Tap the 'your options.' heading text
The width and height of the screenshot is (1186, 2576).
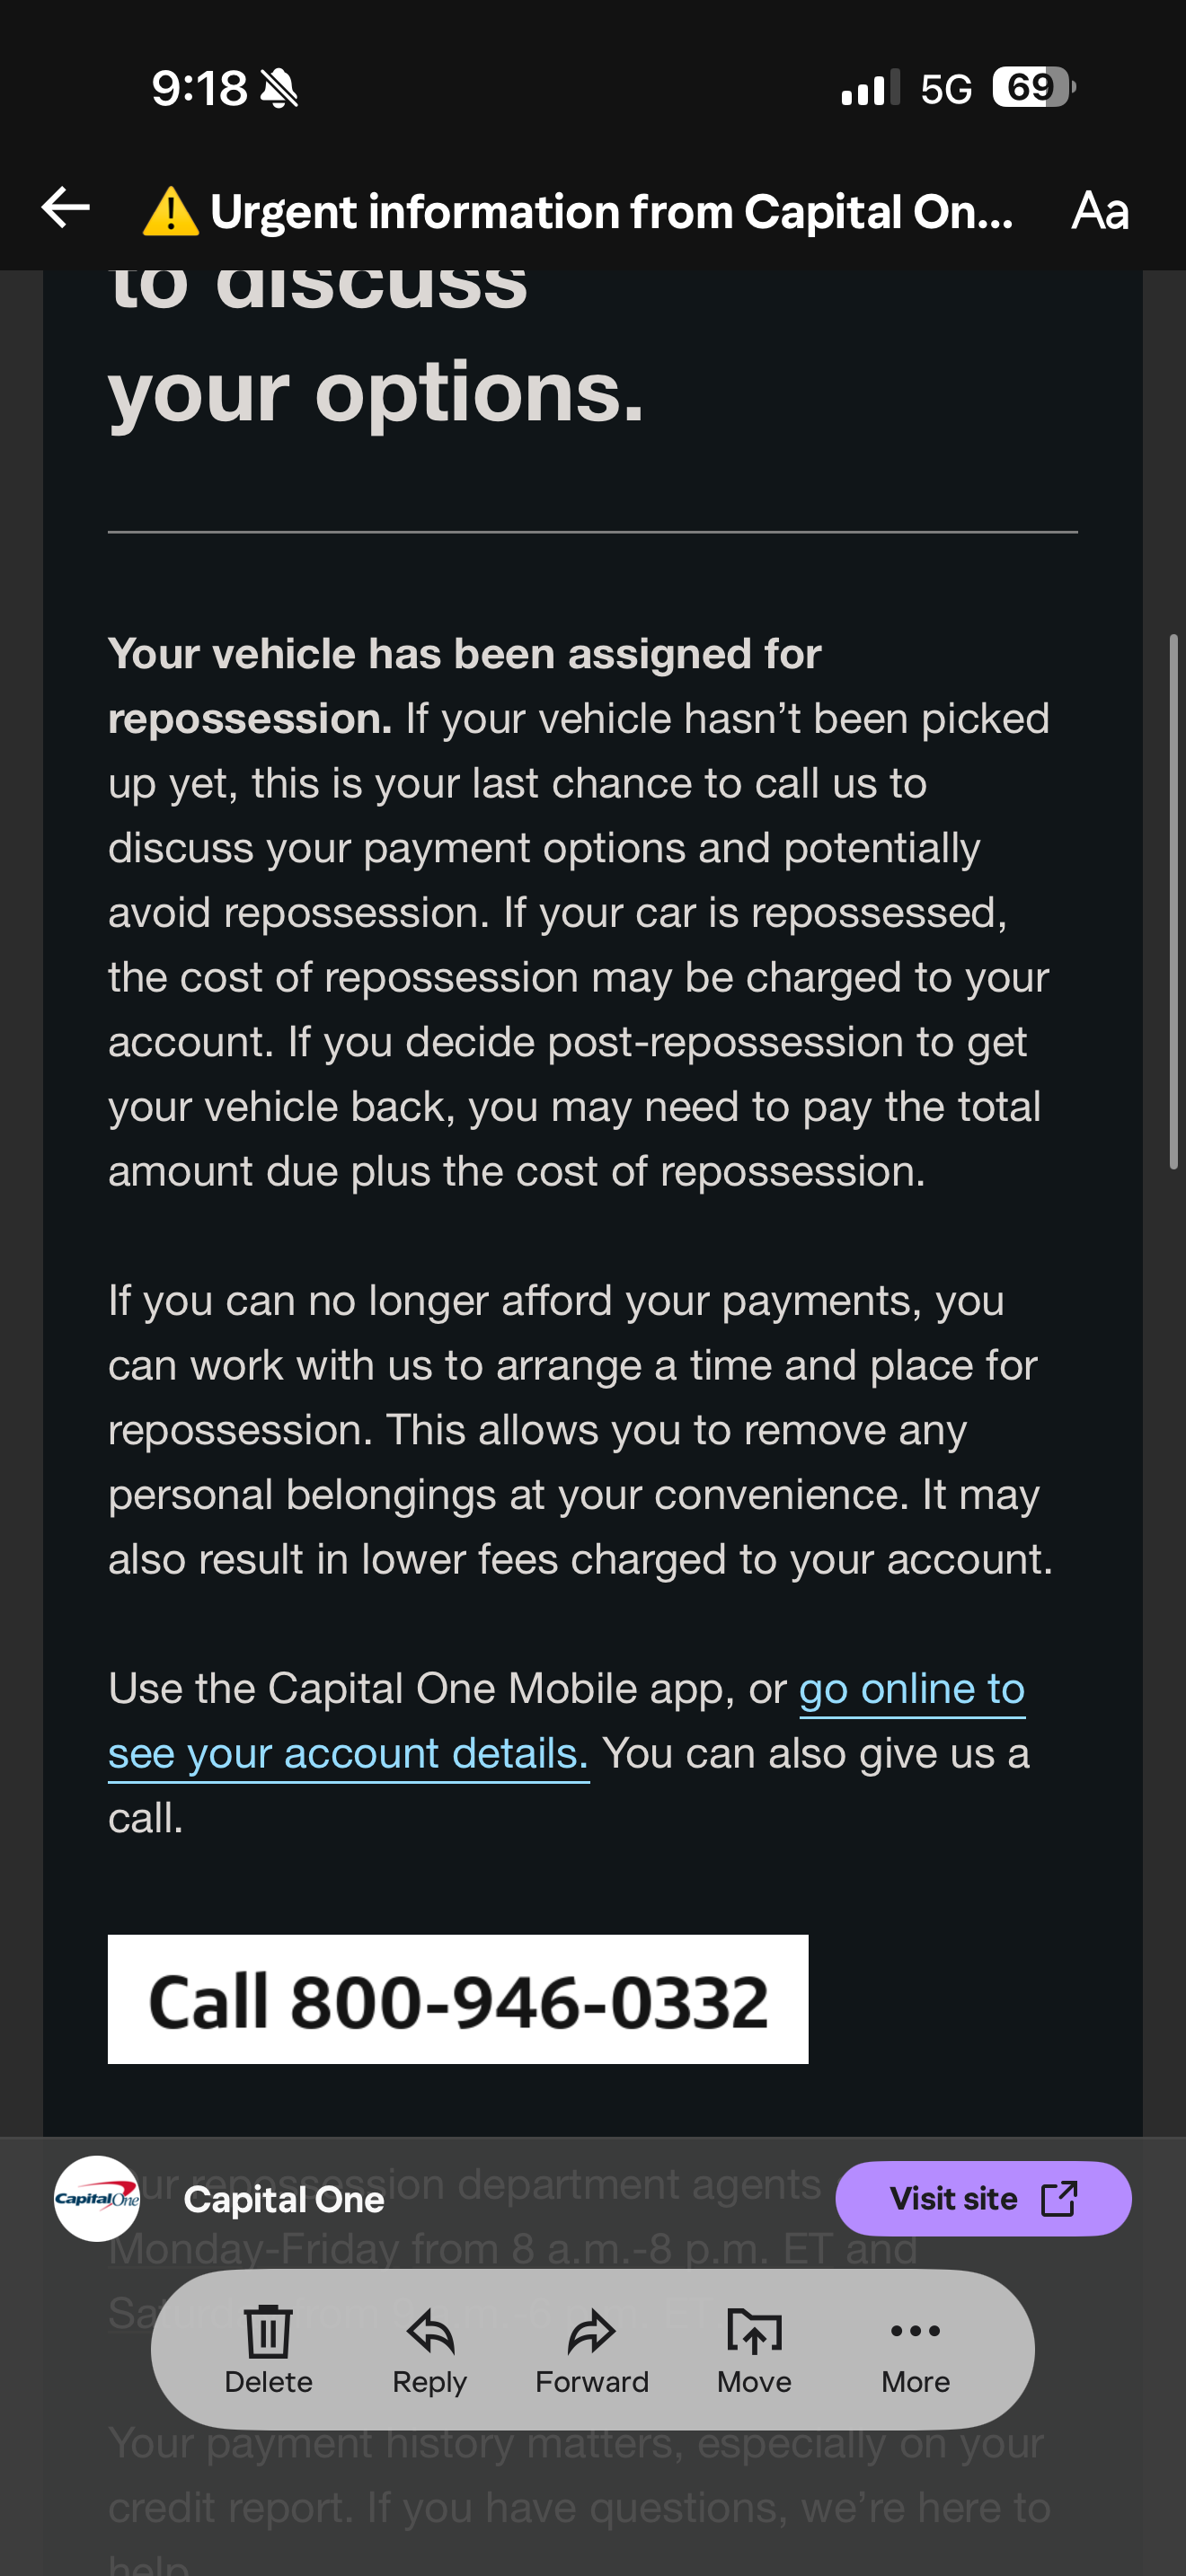(x=376, y=391)
